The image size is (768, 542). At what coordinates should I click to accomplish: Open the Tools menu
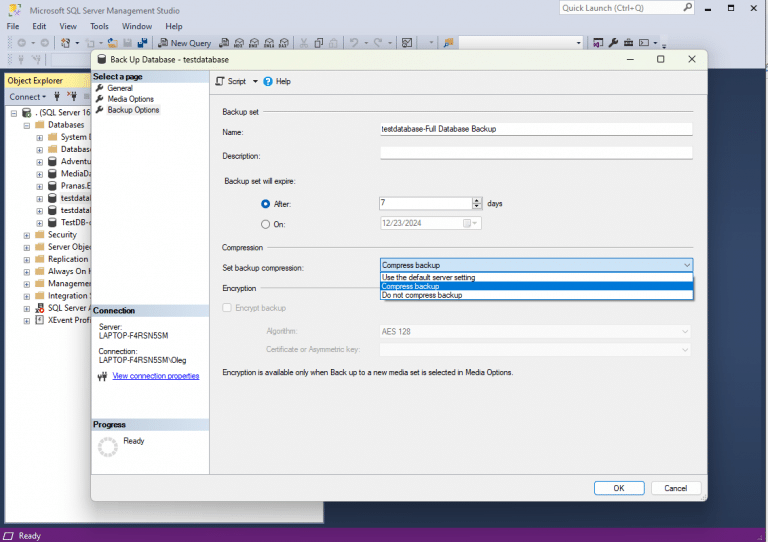[99, 26]
